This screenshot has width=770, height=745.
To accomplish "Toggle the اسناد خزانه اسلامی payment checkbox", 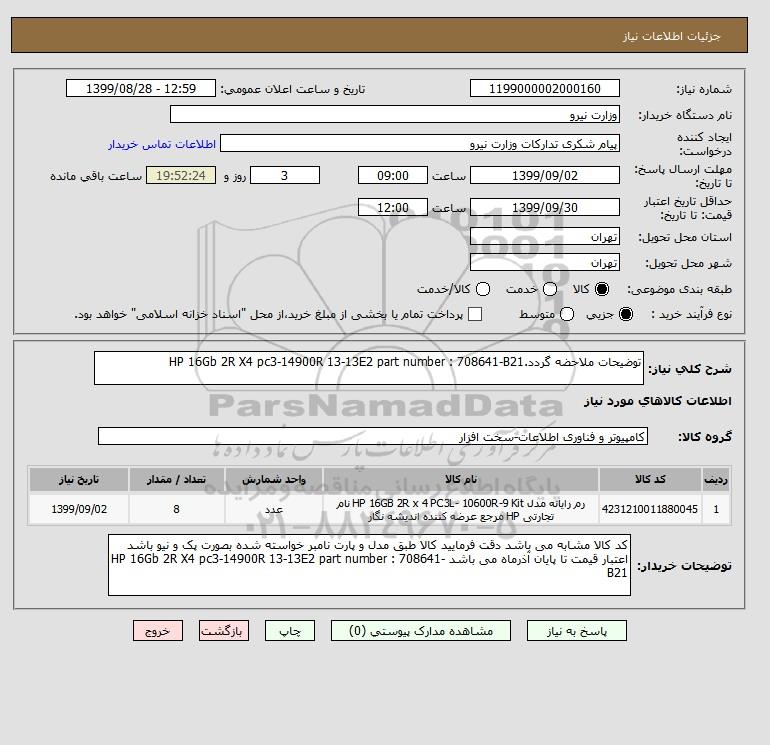I will [x=475, y=314].
